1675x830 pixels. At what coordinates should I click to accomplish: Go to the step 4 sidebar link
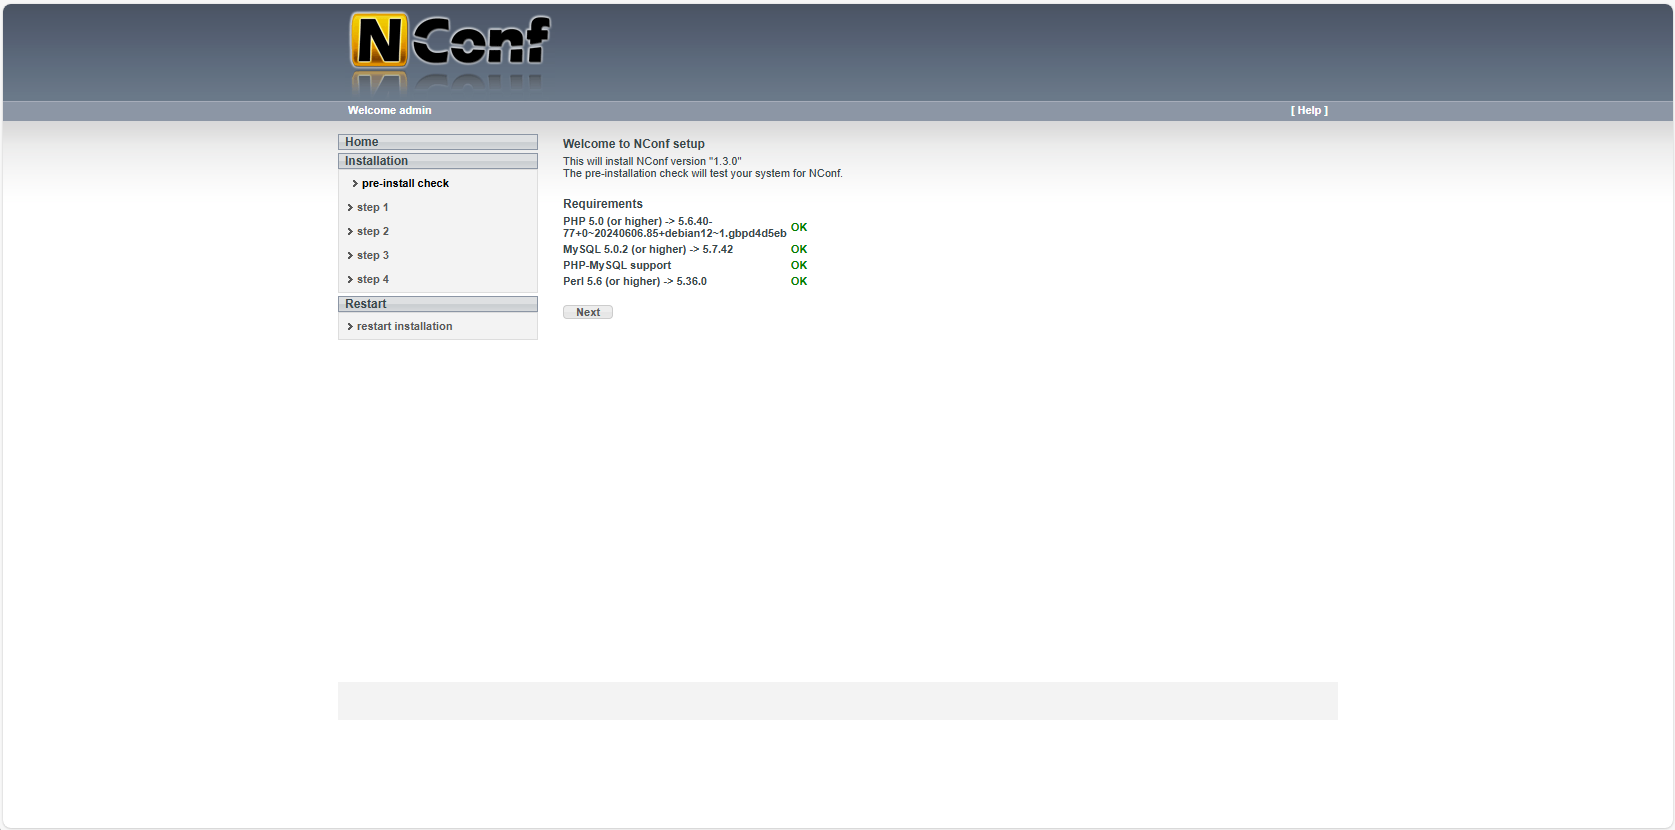(373, 280)
